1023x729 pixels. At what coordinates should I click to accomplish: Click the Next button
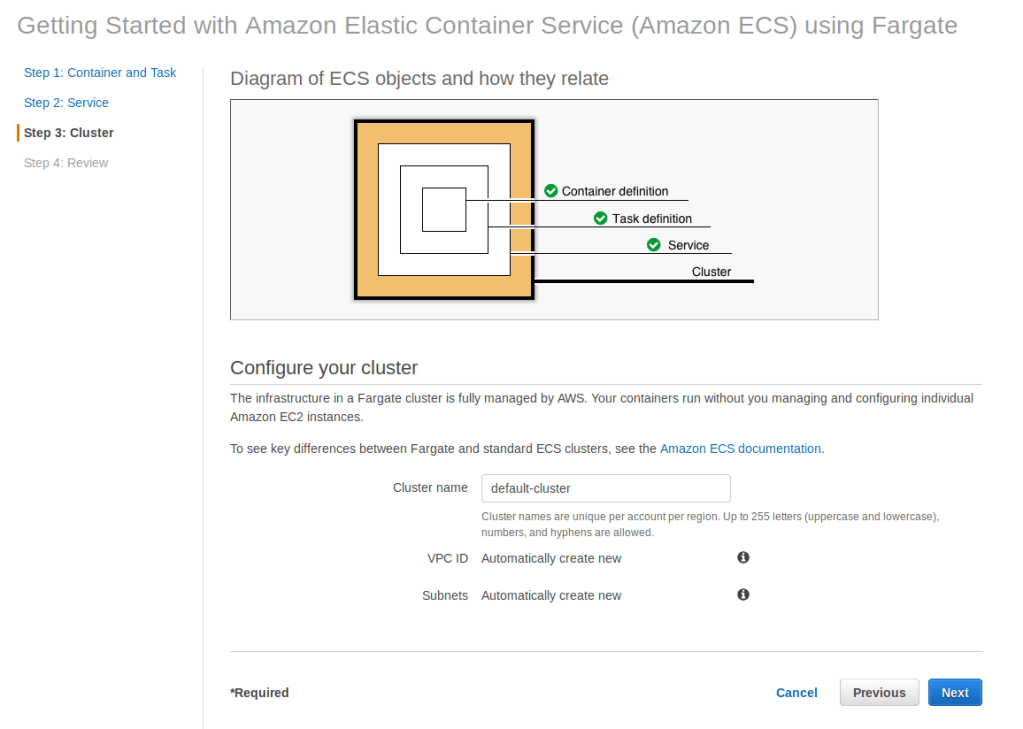pyautogui.click(x=955, y=693)
